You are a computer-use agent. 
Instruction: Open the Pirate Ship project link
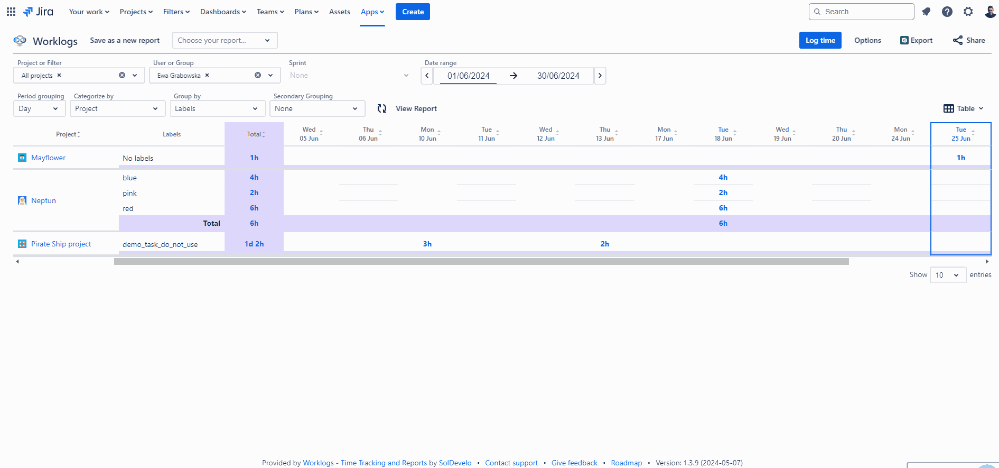pyautogui.click(x=61, y=244)
